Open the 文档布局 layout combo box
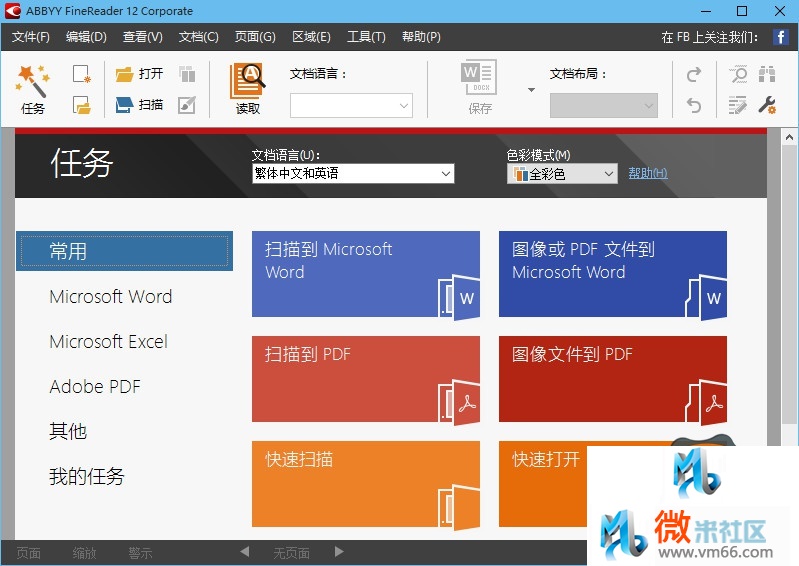The height and width of the screenshot is (566, 799). (603, 105)
